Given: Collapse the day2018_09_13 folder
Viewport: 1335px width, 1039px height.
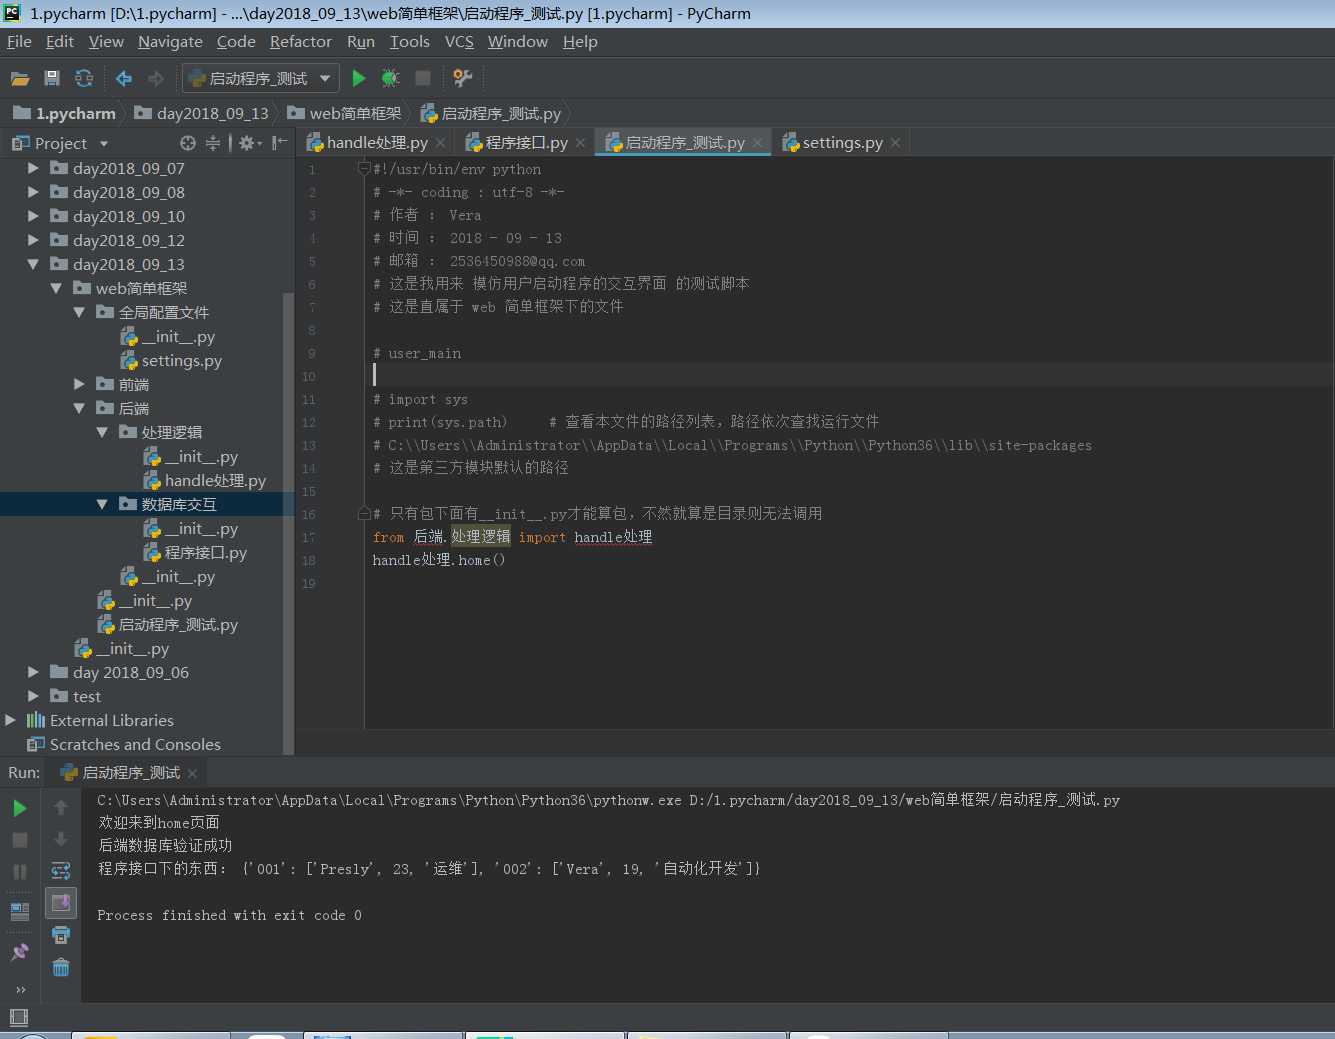Looking at the screenshot, I should 33,264.
